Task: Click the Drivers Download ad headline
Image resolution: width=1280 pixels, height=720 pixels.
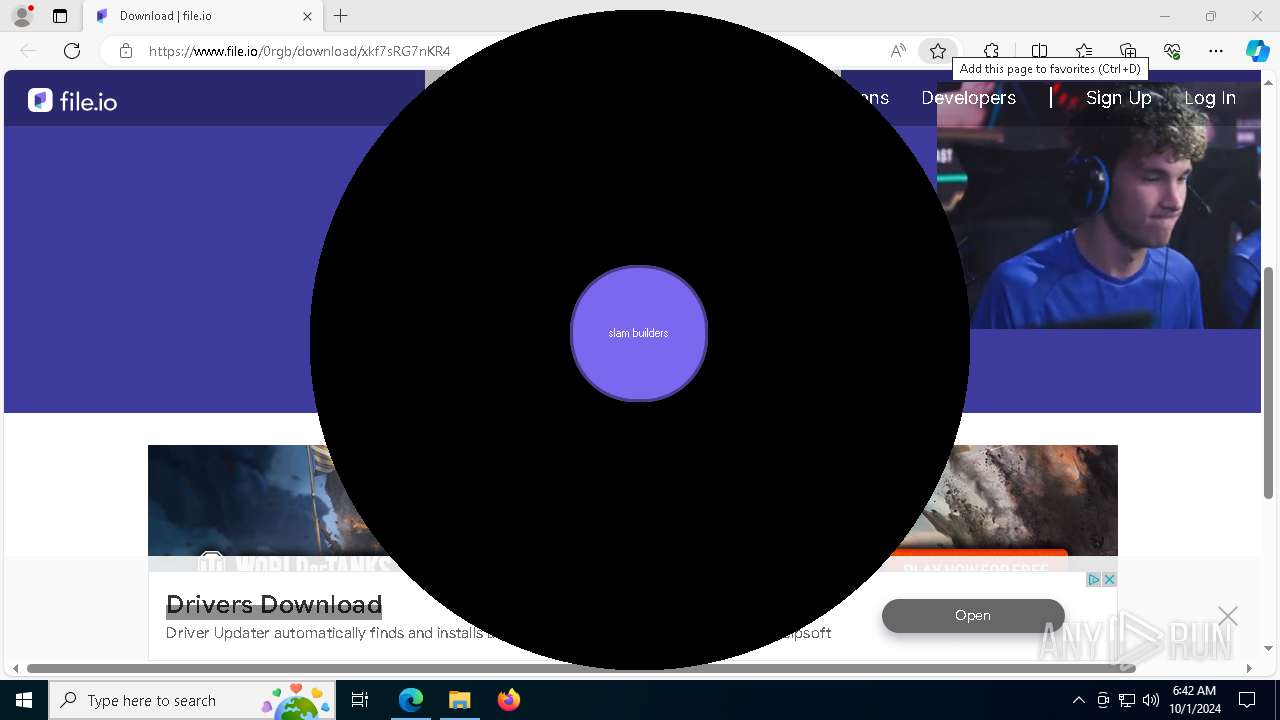Action: point(274,604)
